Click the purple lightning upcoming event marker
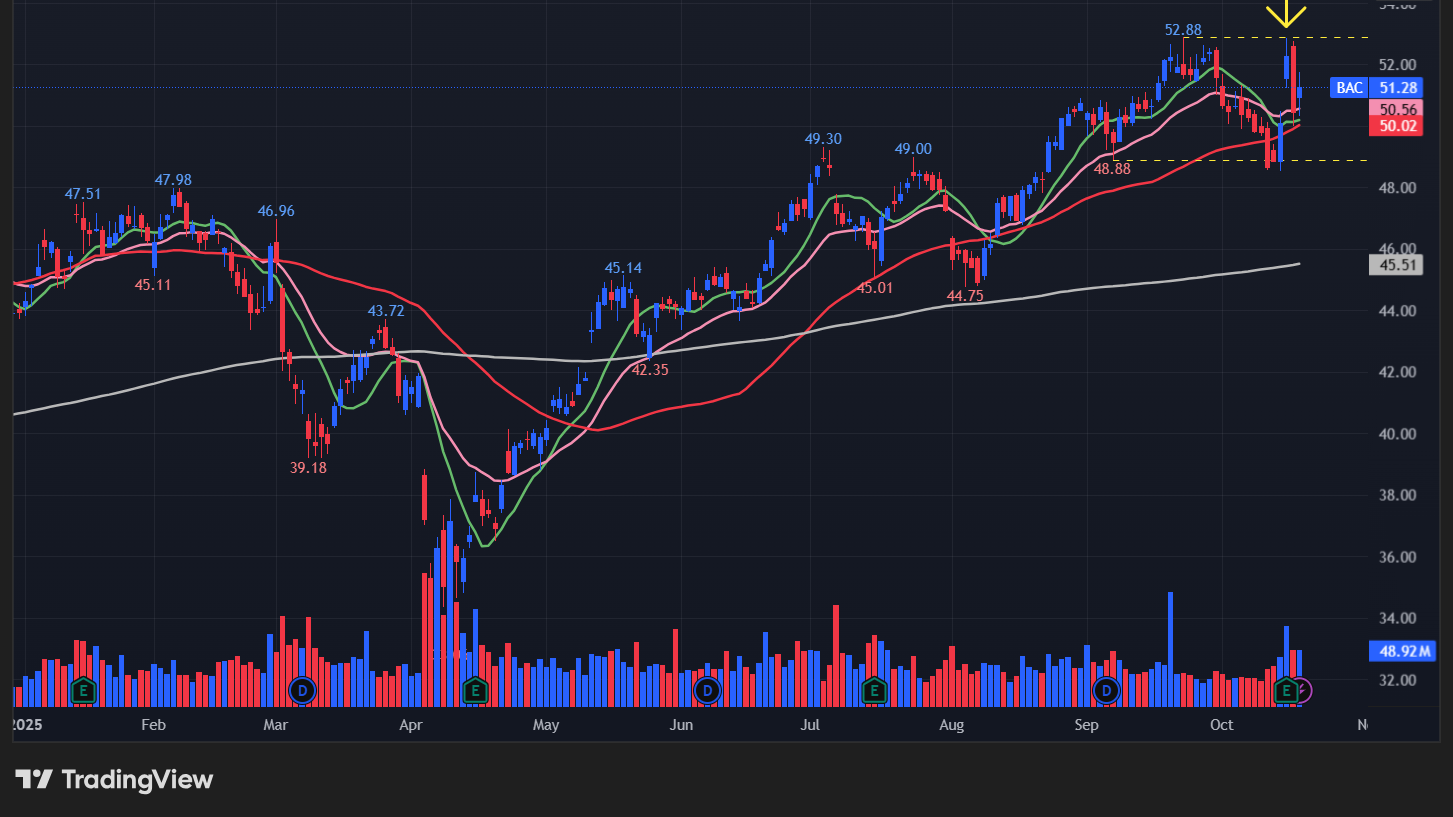Viewport: 1453px width, 817px height. pos(1302,690)
